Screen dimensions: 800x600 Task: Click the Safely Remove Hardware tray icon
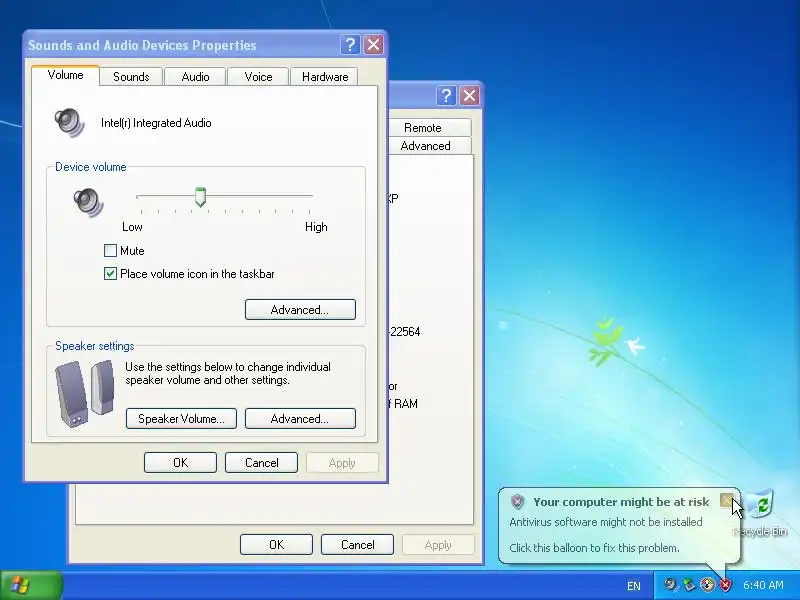pyautogui.click(x=689, y=584)
